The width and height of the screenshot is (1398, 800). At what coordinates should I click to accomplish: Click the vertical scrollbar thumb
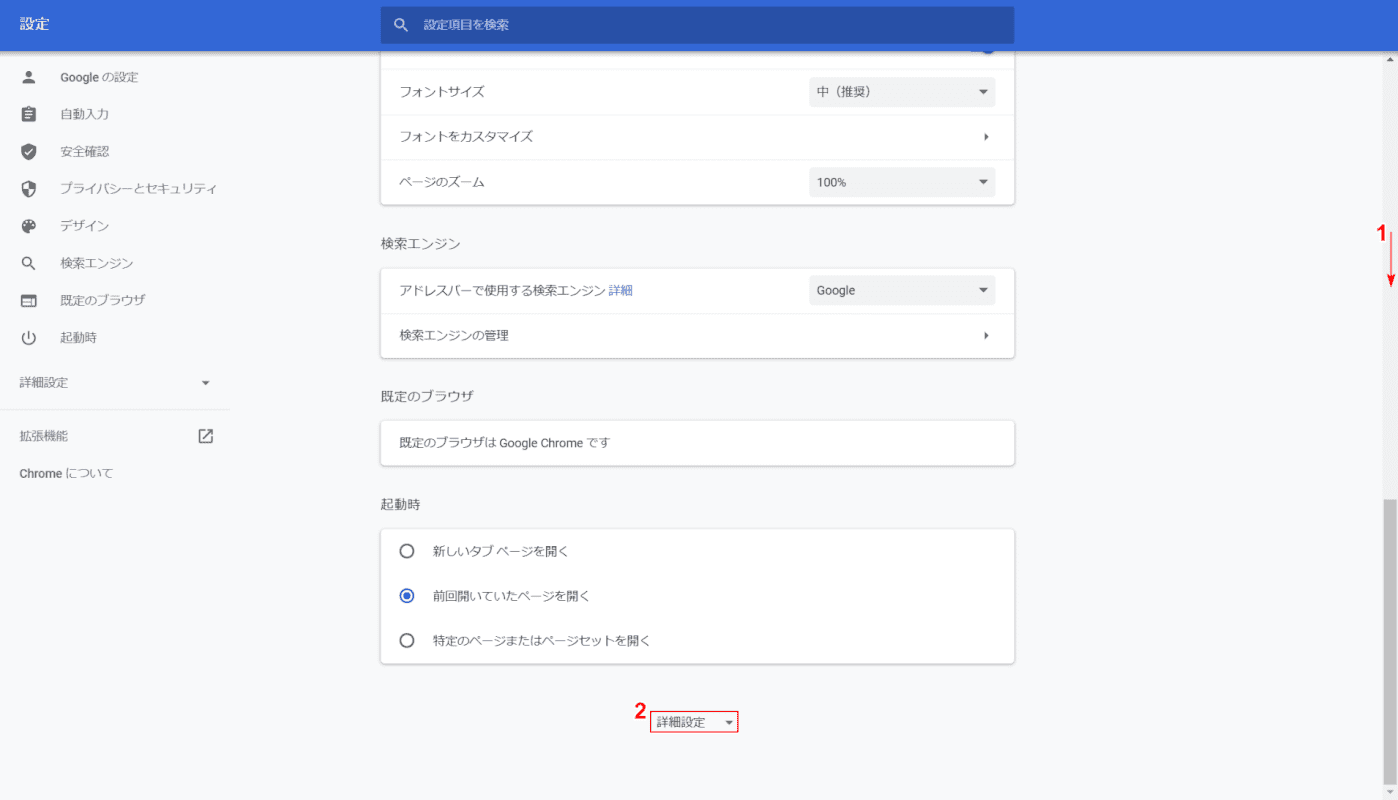[x=1390, y=641]
